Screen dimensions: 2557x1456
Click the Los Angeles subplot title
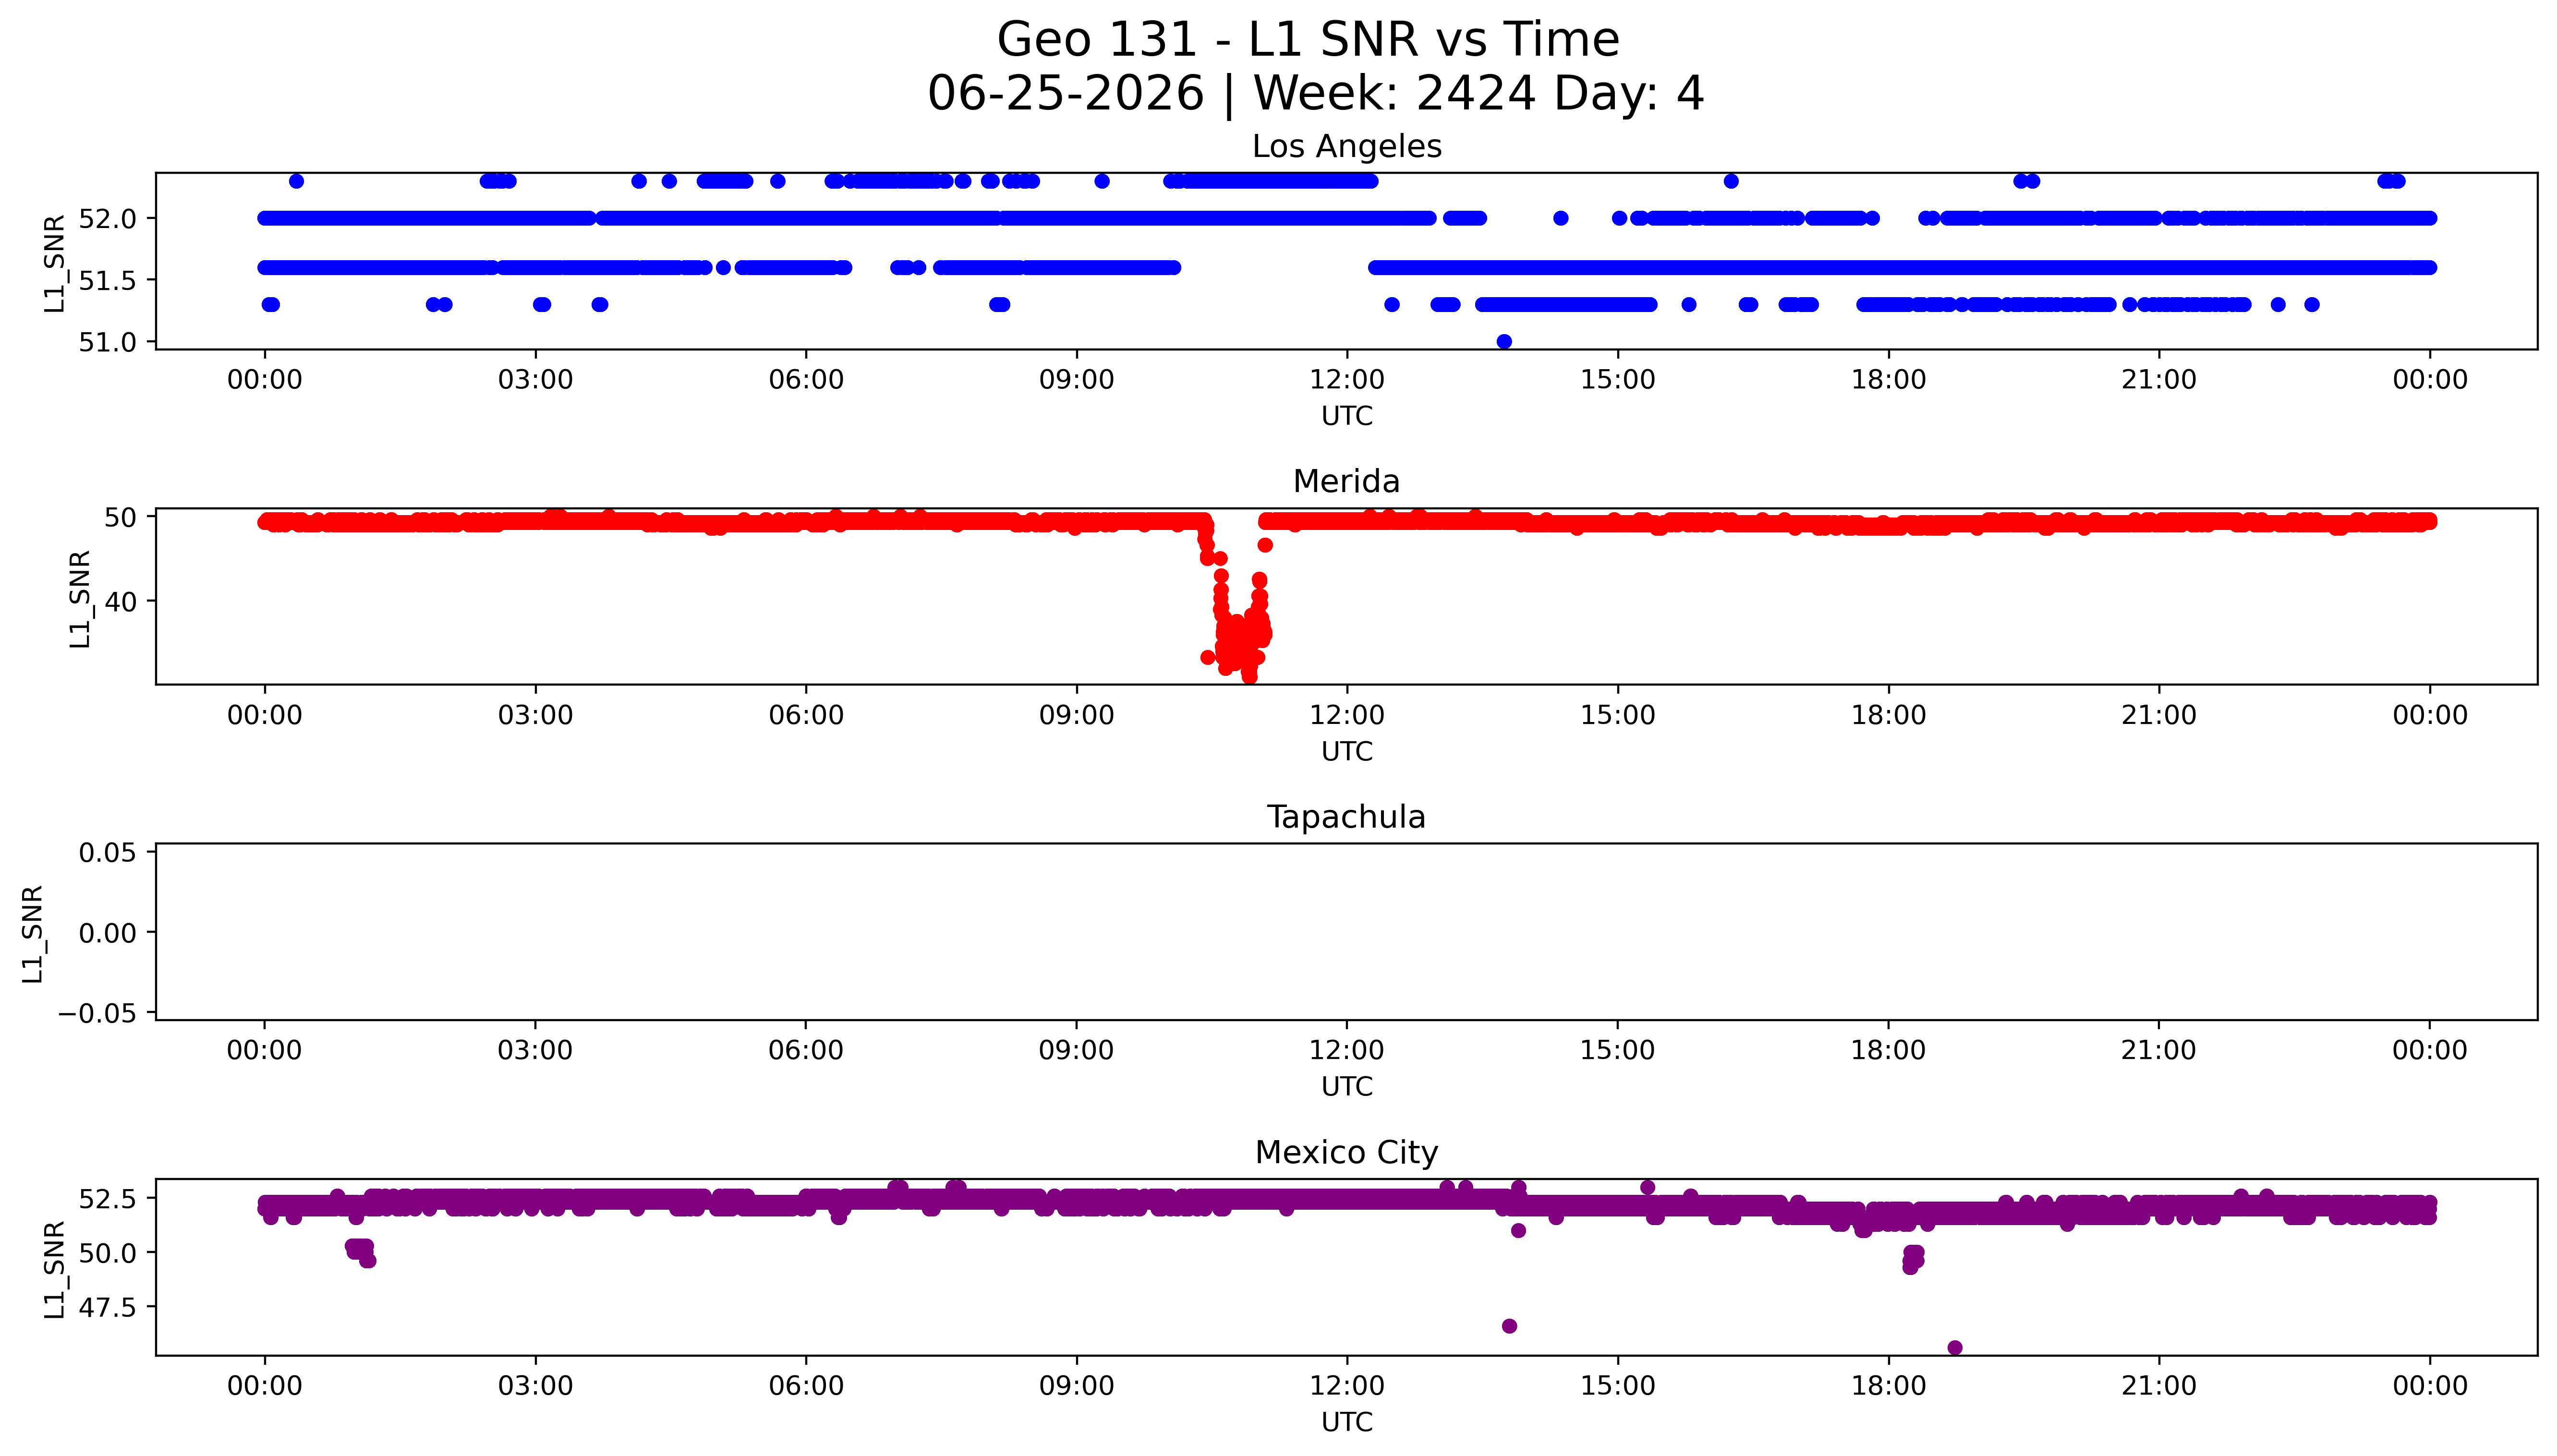tap(1346, 146)
